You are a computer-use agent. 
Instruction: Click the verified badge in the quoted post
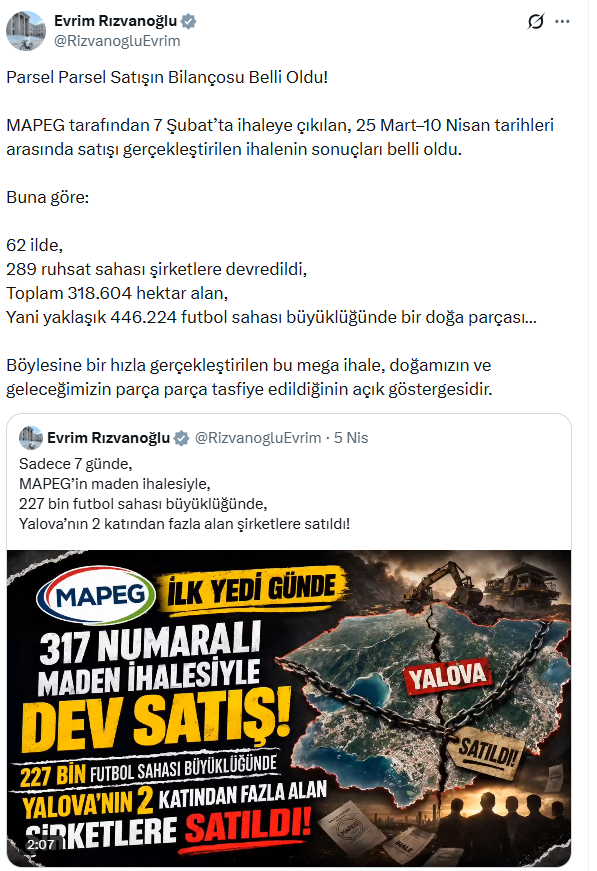coord(181,438)
